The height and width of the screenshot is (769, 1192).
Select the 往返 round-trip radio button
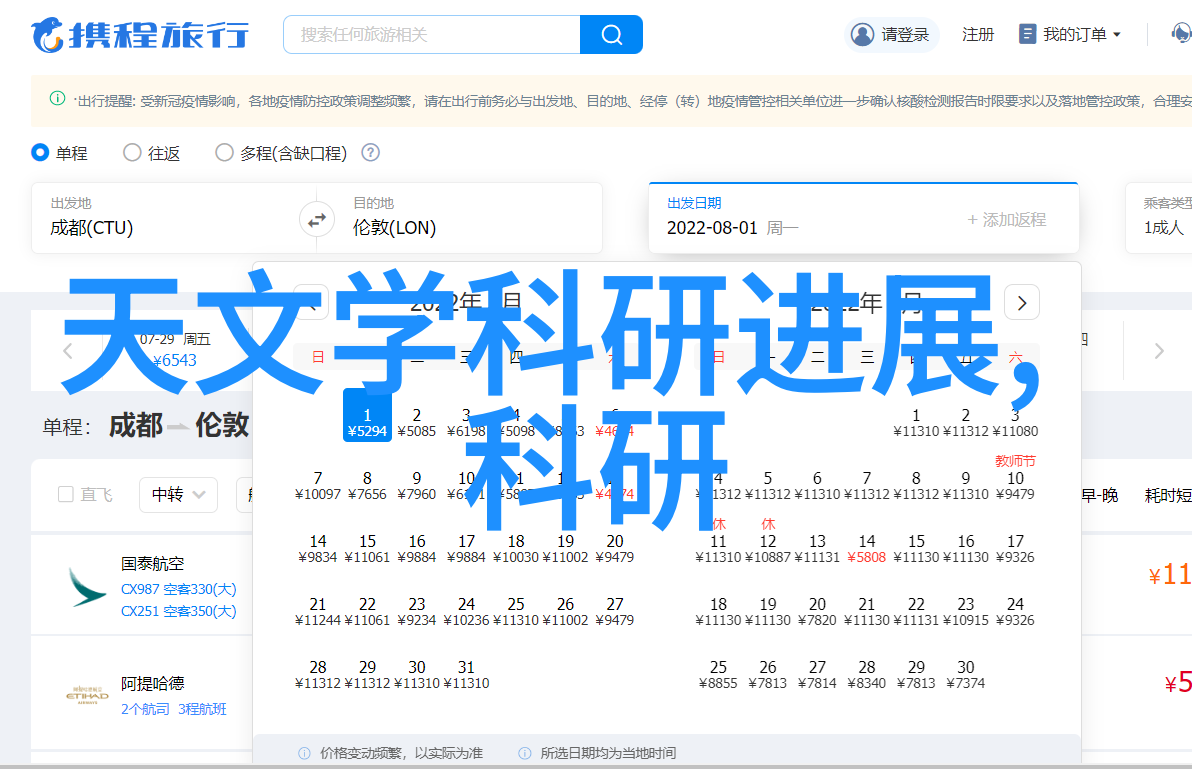132,153
